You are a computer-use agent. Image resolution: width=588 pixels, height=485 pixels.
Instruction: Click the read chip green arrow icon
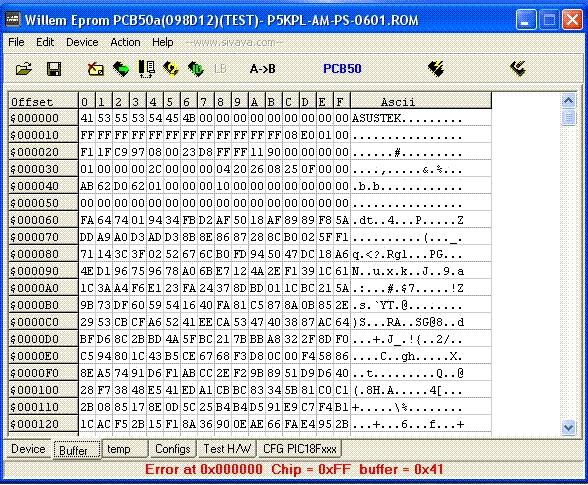click(x=121, y=69)
